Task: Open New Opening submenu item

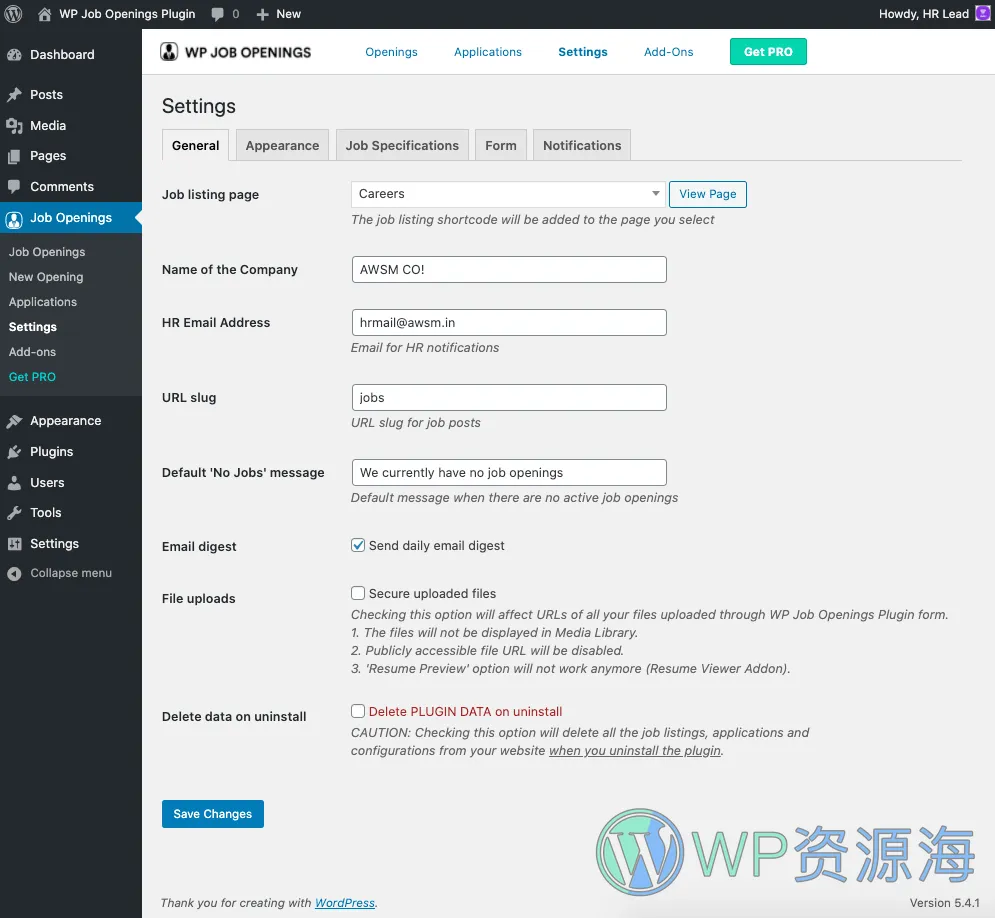Action: pos(46,277)
